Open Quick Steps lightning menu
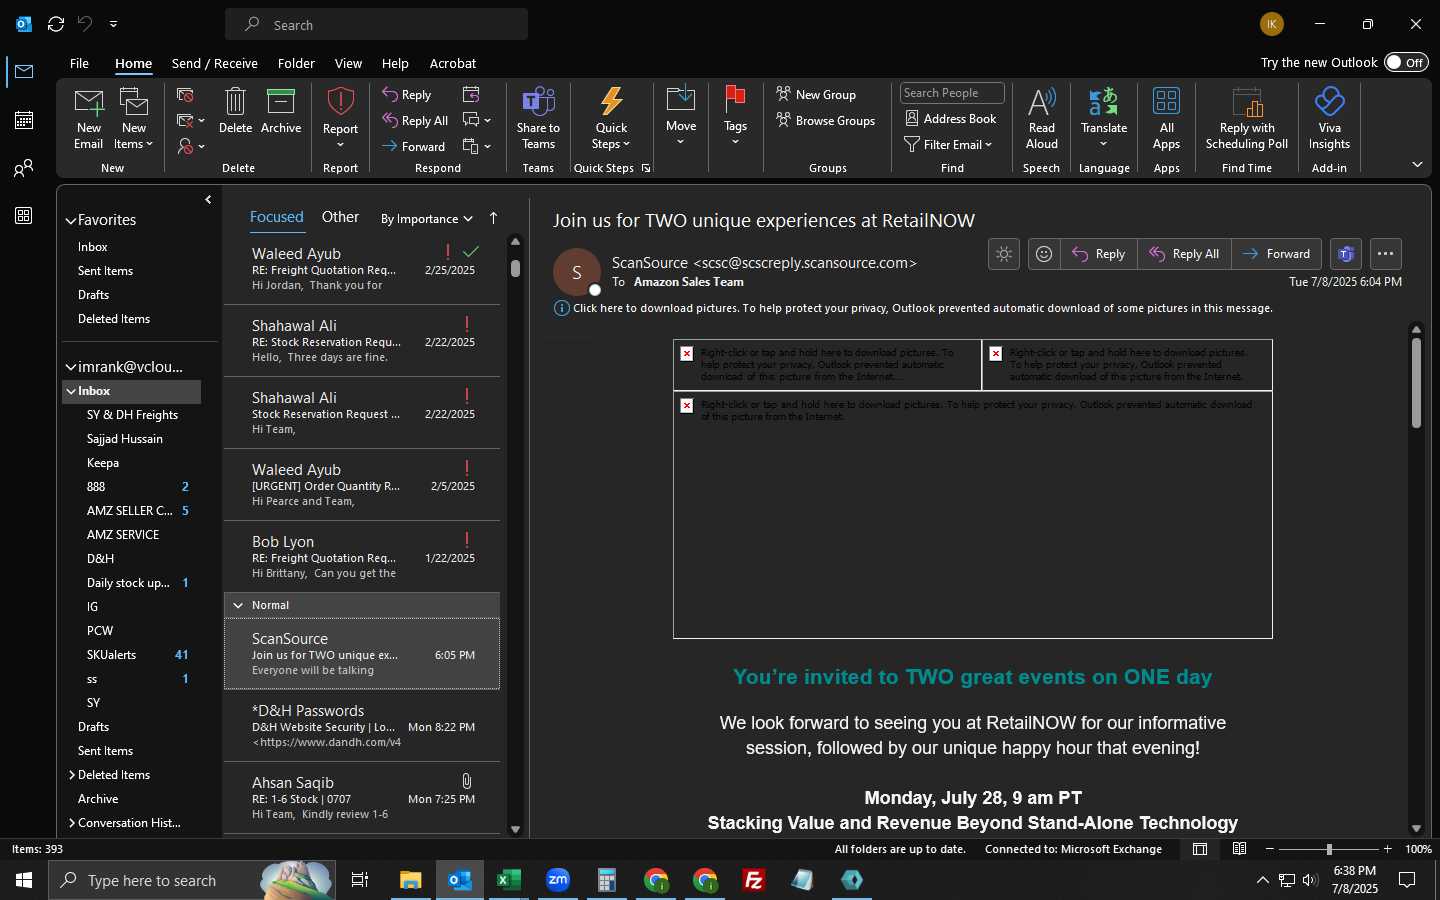This screenshot has height=900, width=1440. [611, 119]
